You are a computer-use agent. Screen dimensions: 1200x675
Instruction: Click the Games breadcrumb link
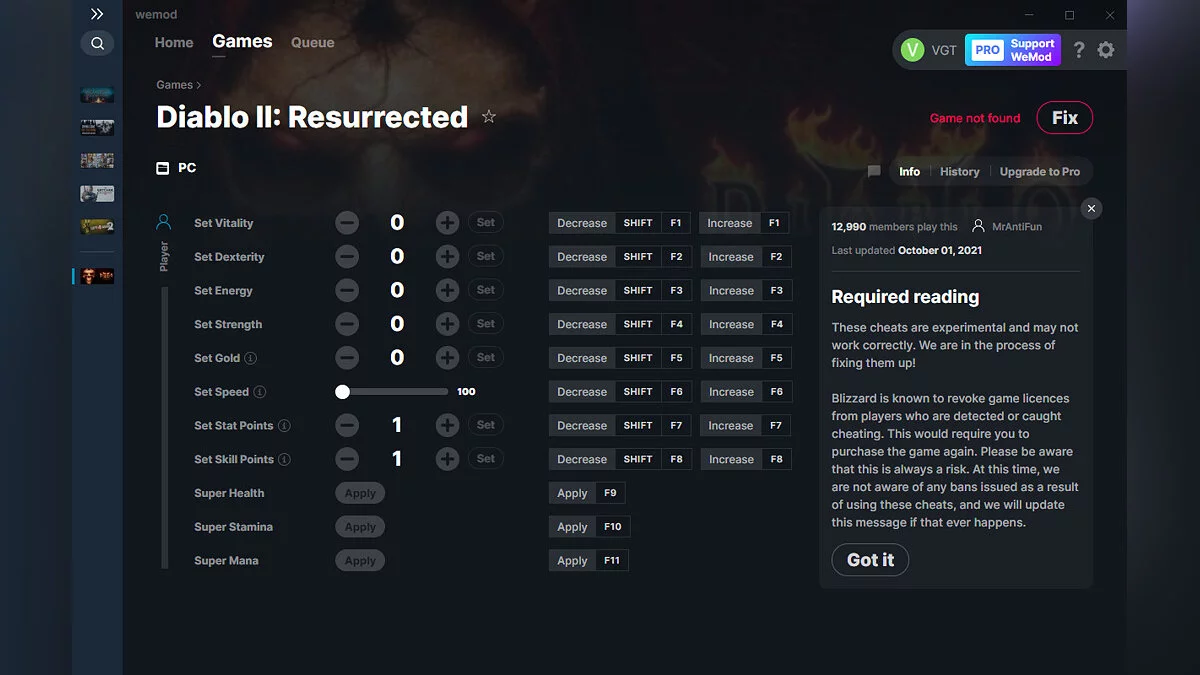click(x=172, y=85)
